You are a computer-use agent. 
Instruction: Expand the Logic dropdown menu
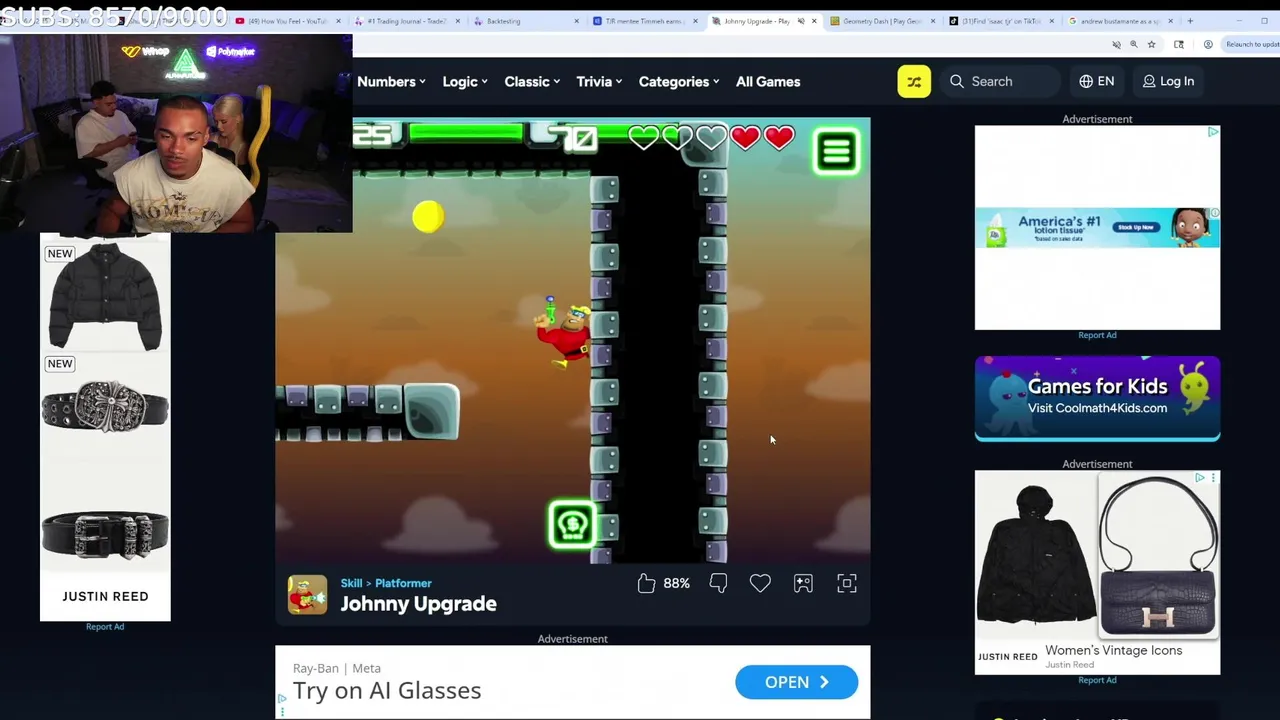pos(465,82)
